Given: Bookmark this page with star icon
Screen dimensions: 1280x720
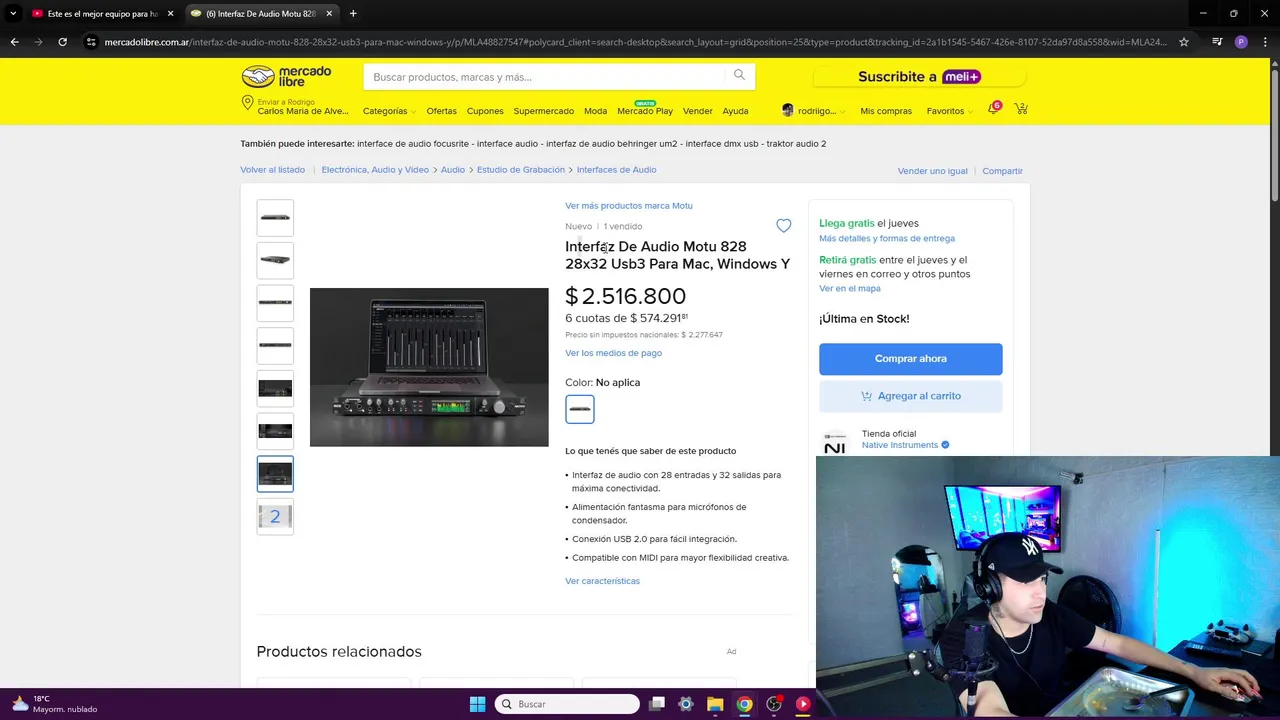Looking at the screenshot, I should point(1184,42).
